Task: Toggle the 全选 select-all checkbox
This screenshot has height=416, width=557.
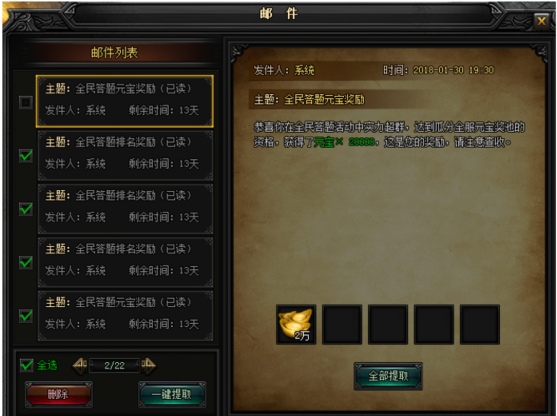Action: [x=26, y=365]
